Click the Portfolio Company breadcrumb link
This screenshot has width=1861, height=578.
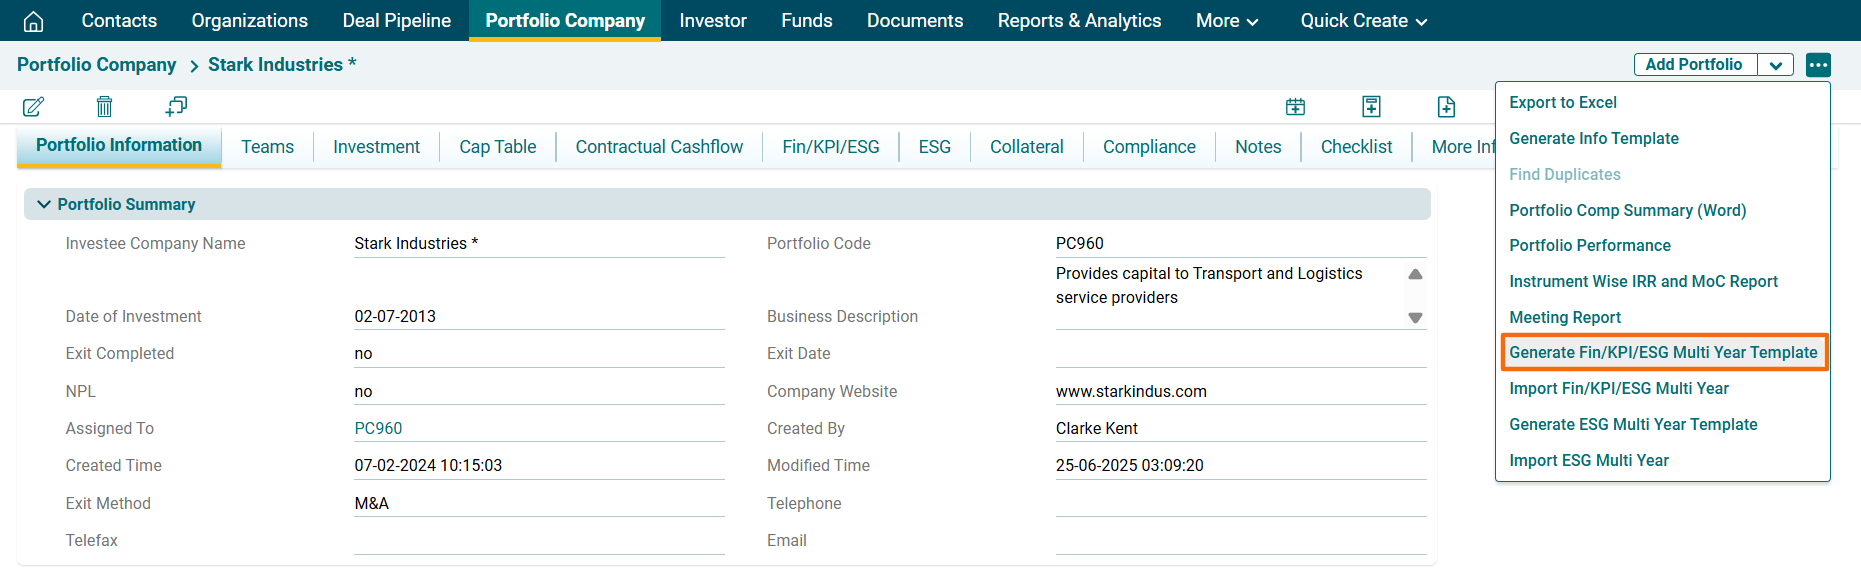click(x=96, y=65)
